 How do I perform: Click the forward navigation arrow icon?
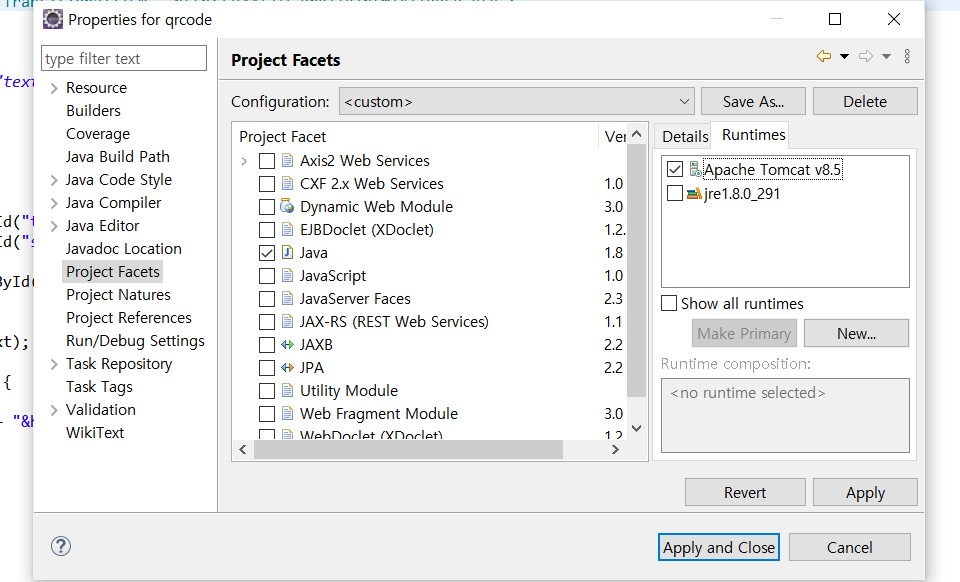[866, 57]
